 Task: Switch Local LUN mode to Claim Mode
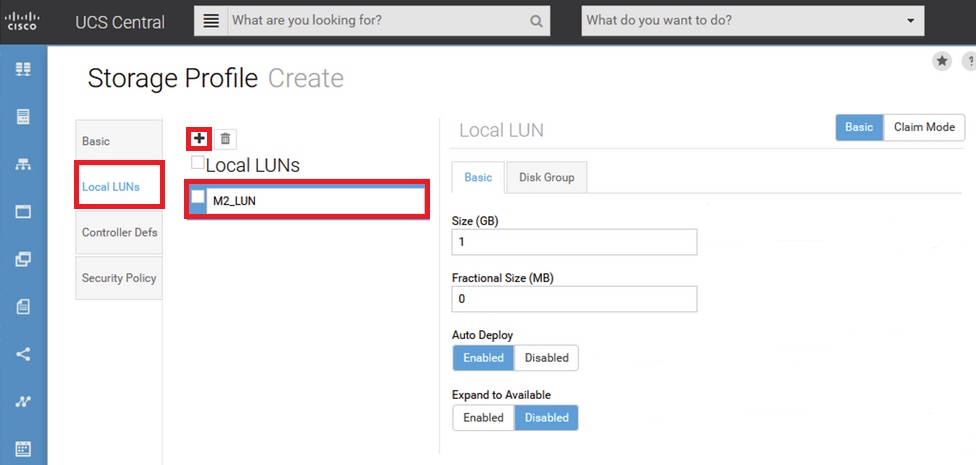[924, 127]
